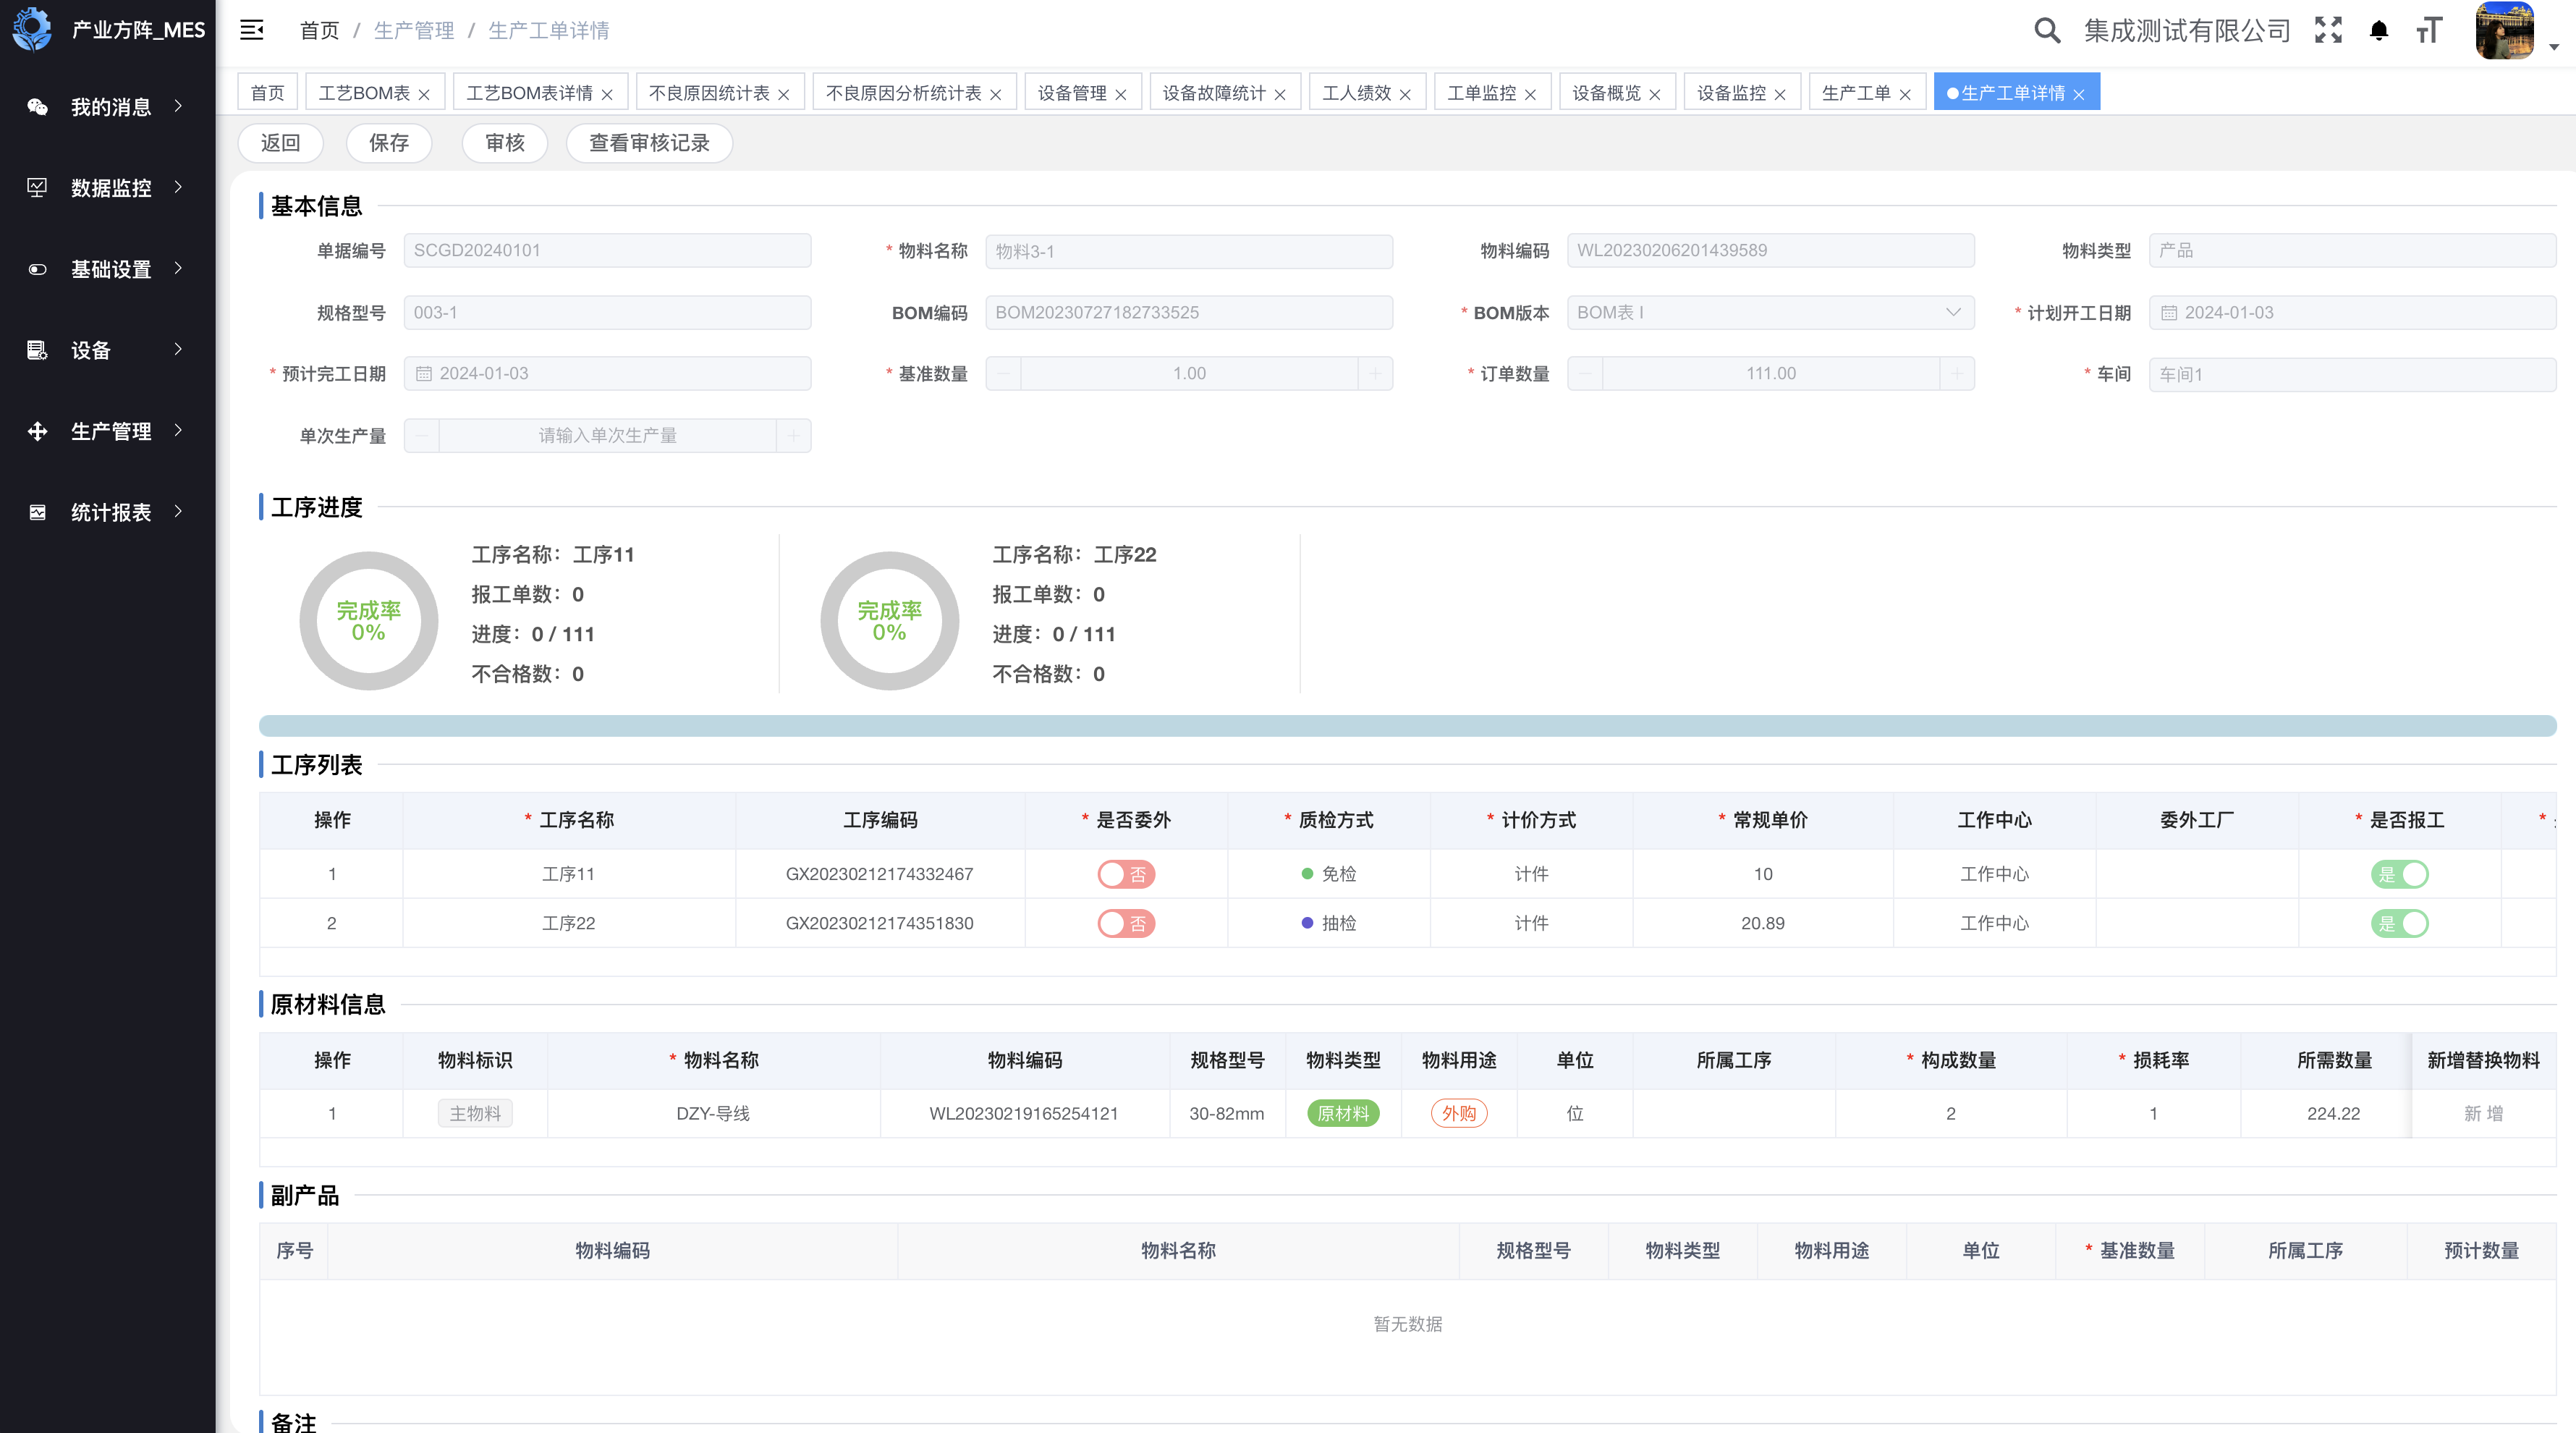The height and width of the screenshot is (1433, 2576).
Task: Expand 基础设置 menu chevron
Action: 179,268
